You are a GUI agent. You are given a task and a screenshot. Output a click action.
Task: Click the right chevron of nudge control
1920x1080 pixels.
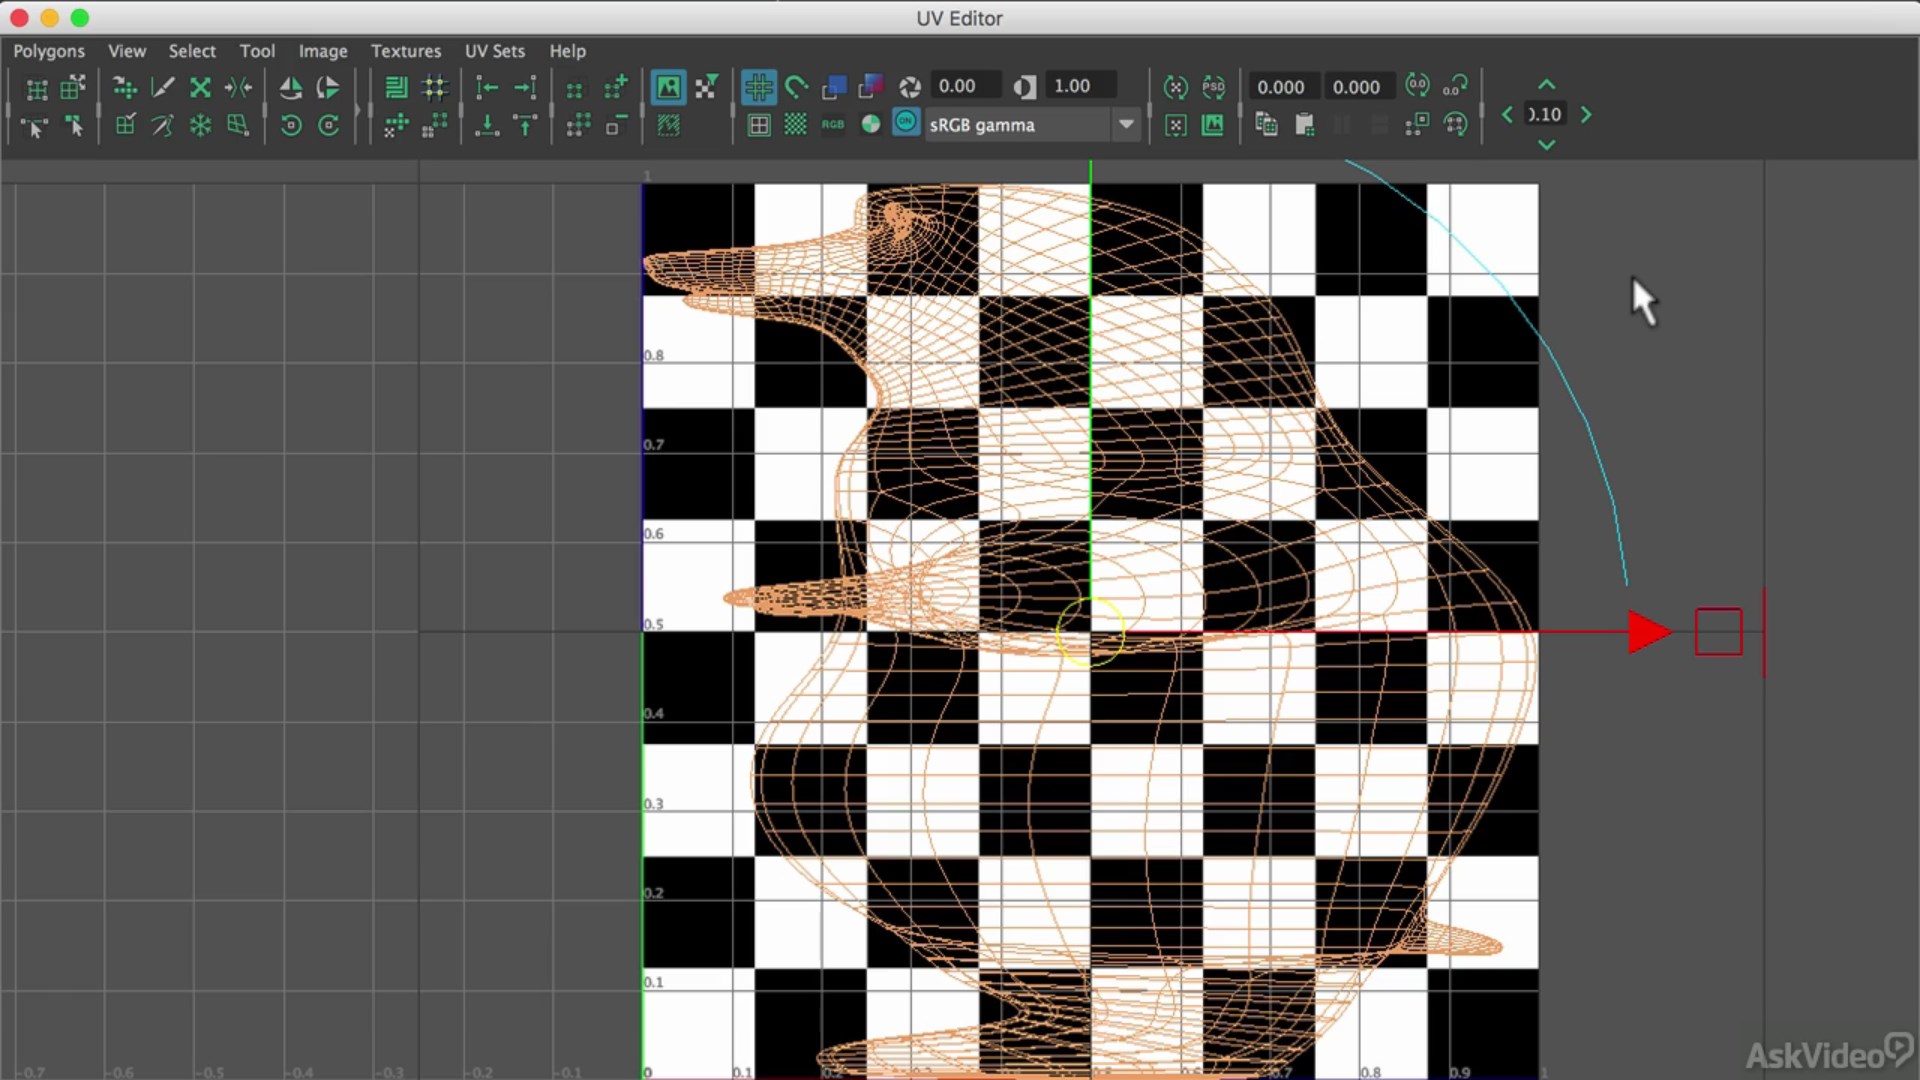[1586, 115]
